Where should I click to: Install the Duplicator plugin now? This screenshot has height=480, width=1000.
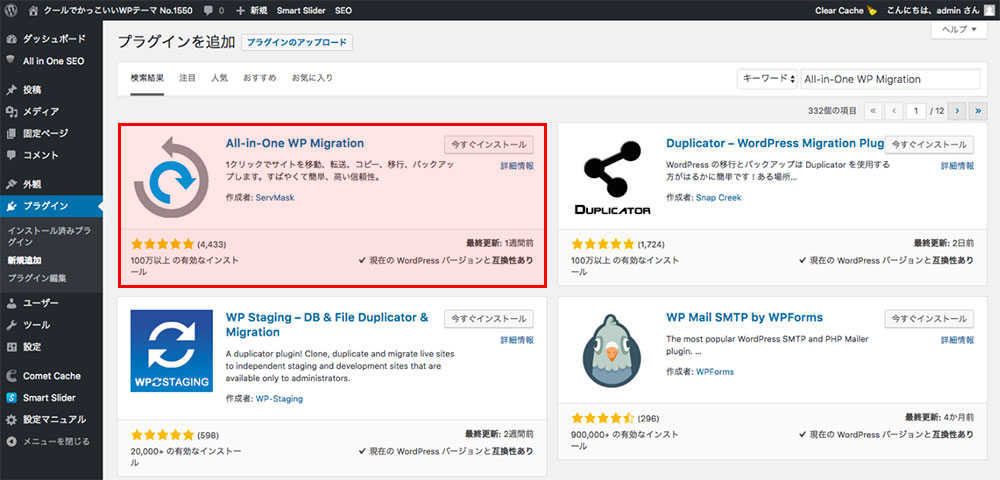click(x=929, y=145)
